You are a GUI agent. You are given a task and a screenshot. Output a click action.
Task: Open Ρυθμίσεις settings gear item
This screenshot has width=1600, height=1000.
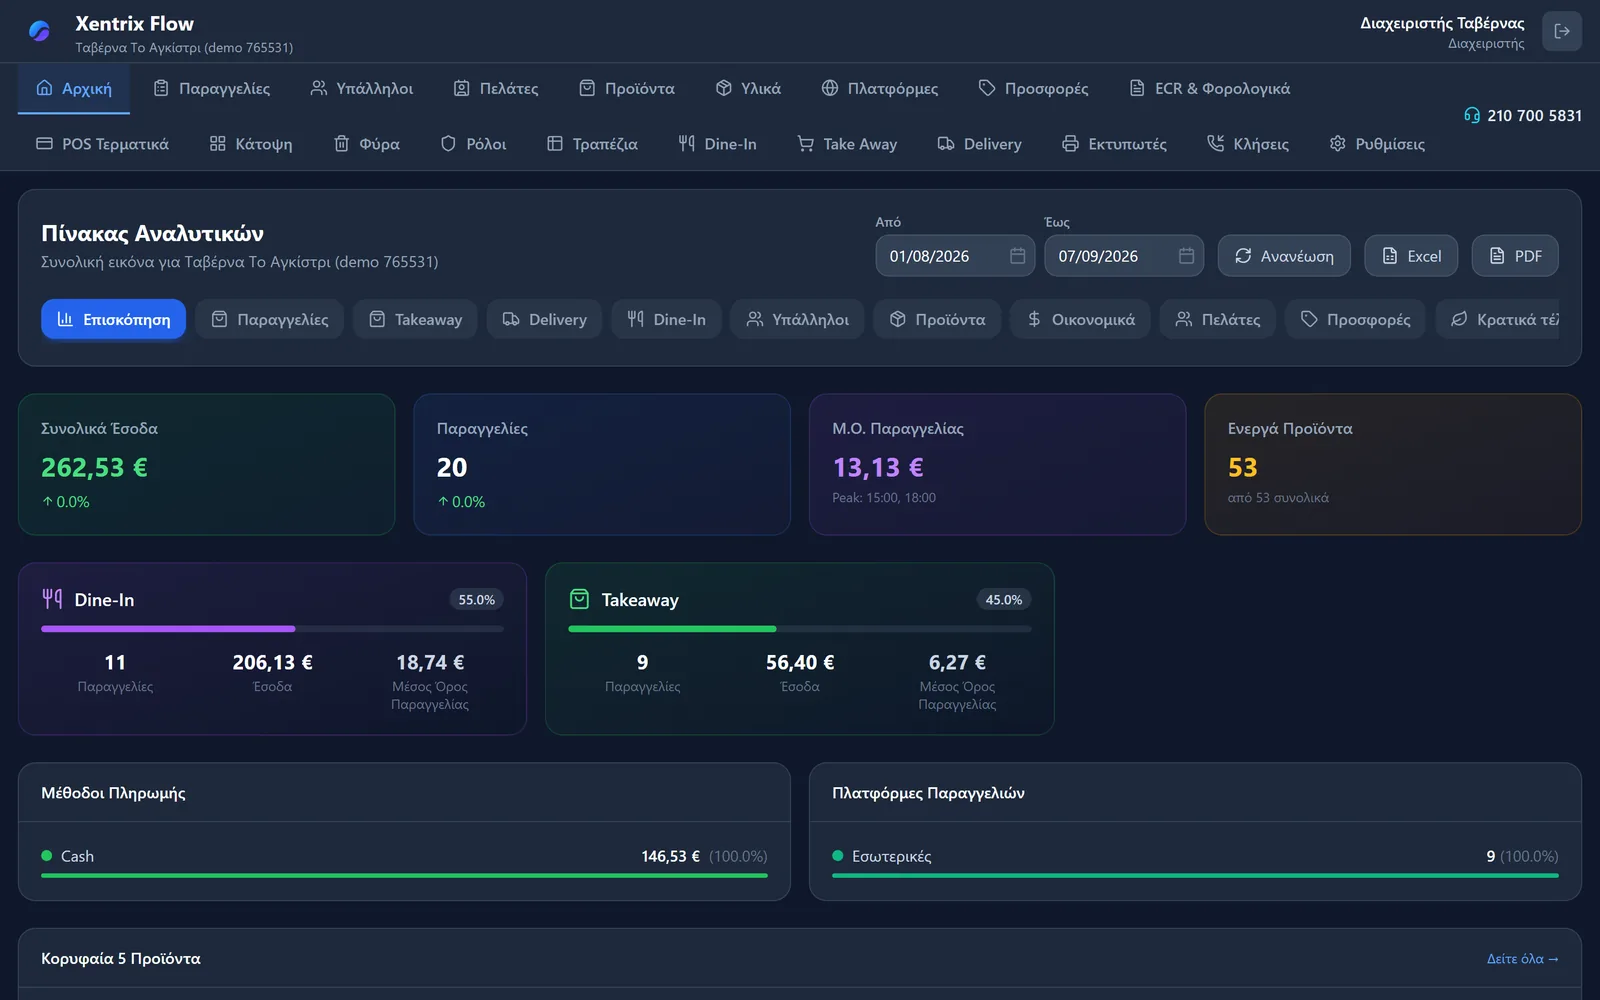coord(1377,144)
